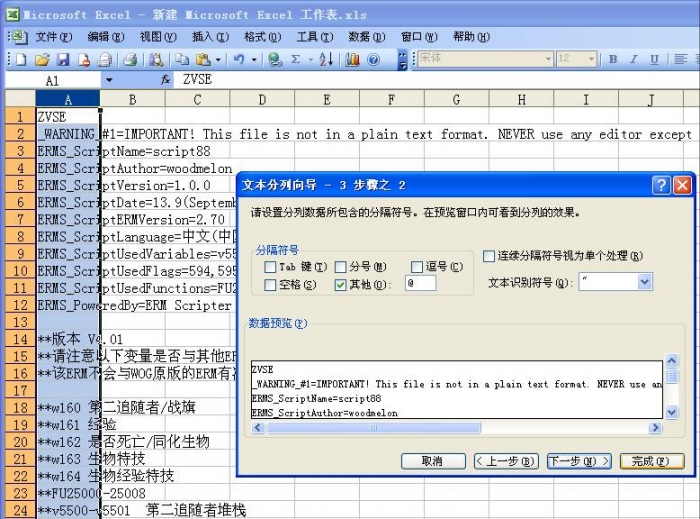The width and height of the screenshot is (700, 519).
Task: Click the 其他 delimiter text field containing @
Action: click(x=420, y=283)
